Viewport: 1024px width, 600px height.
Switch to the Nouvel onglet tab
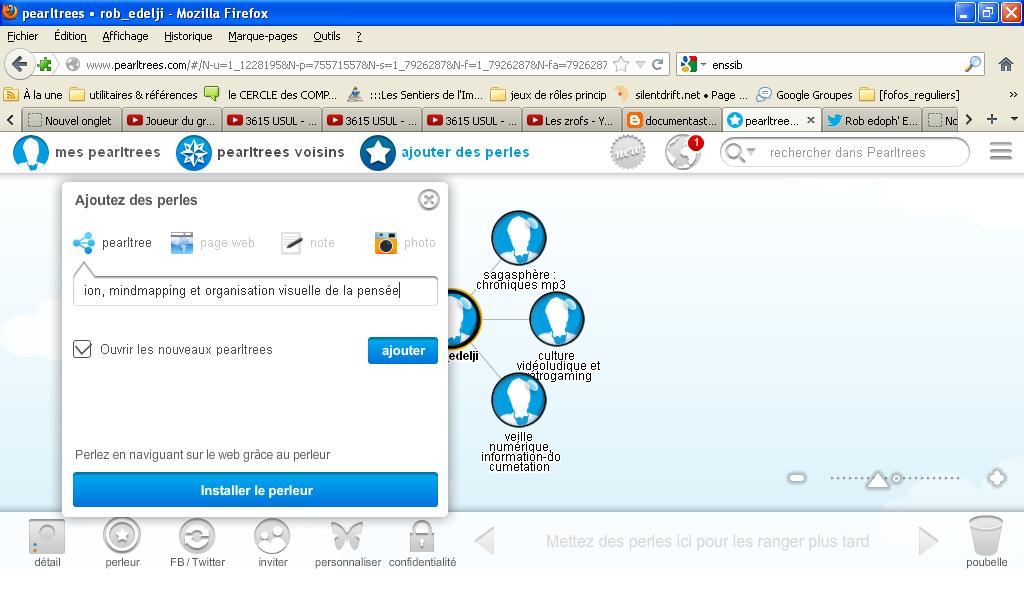click(71, 121)
